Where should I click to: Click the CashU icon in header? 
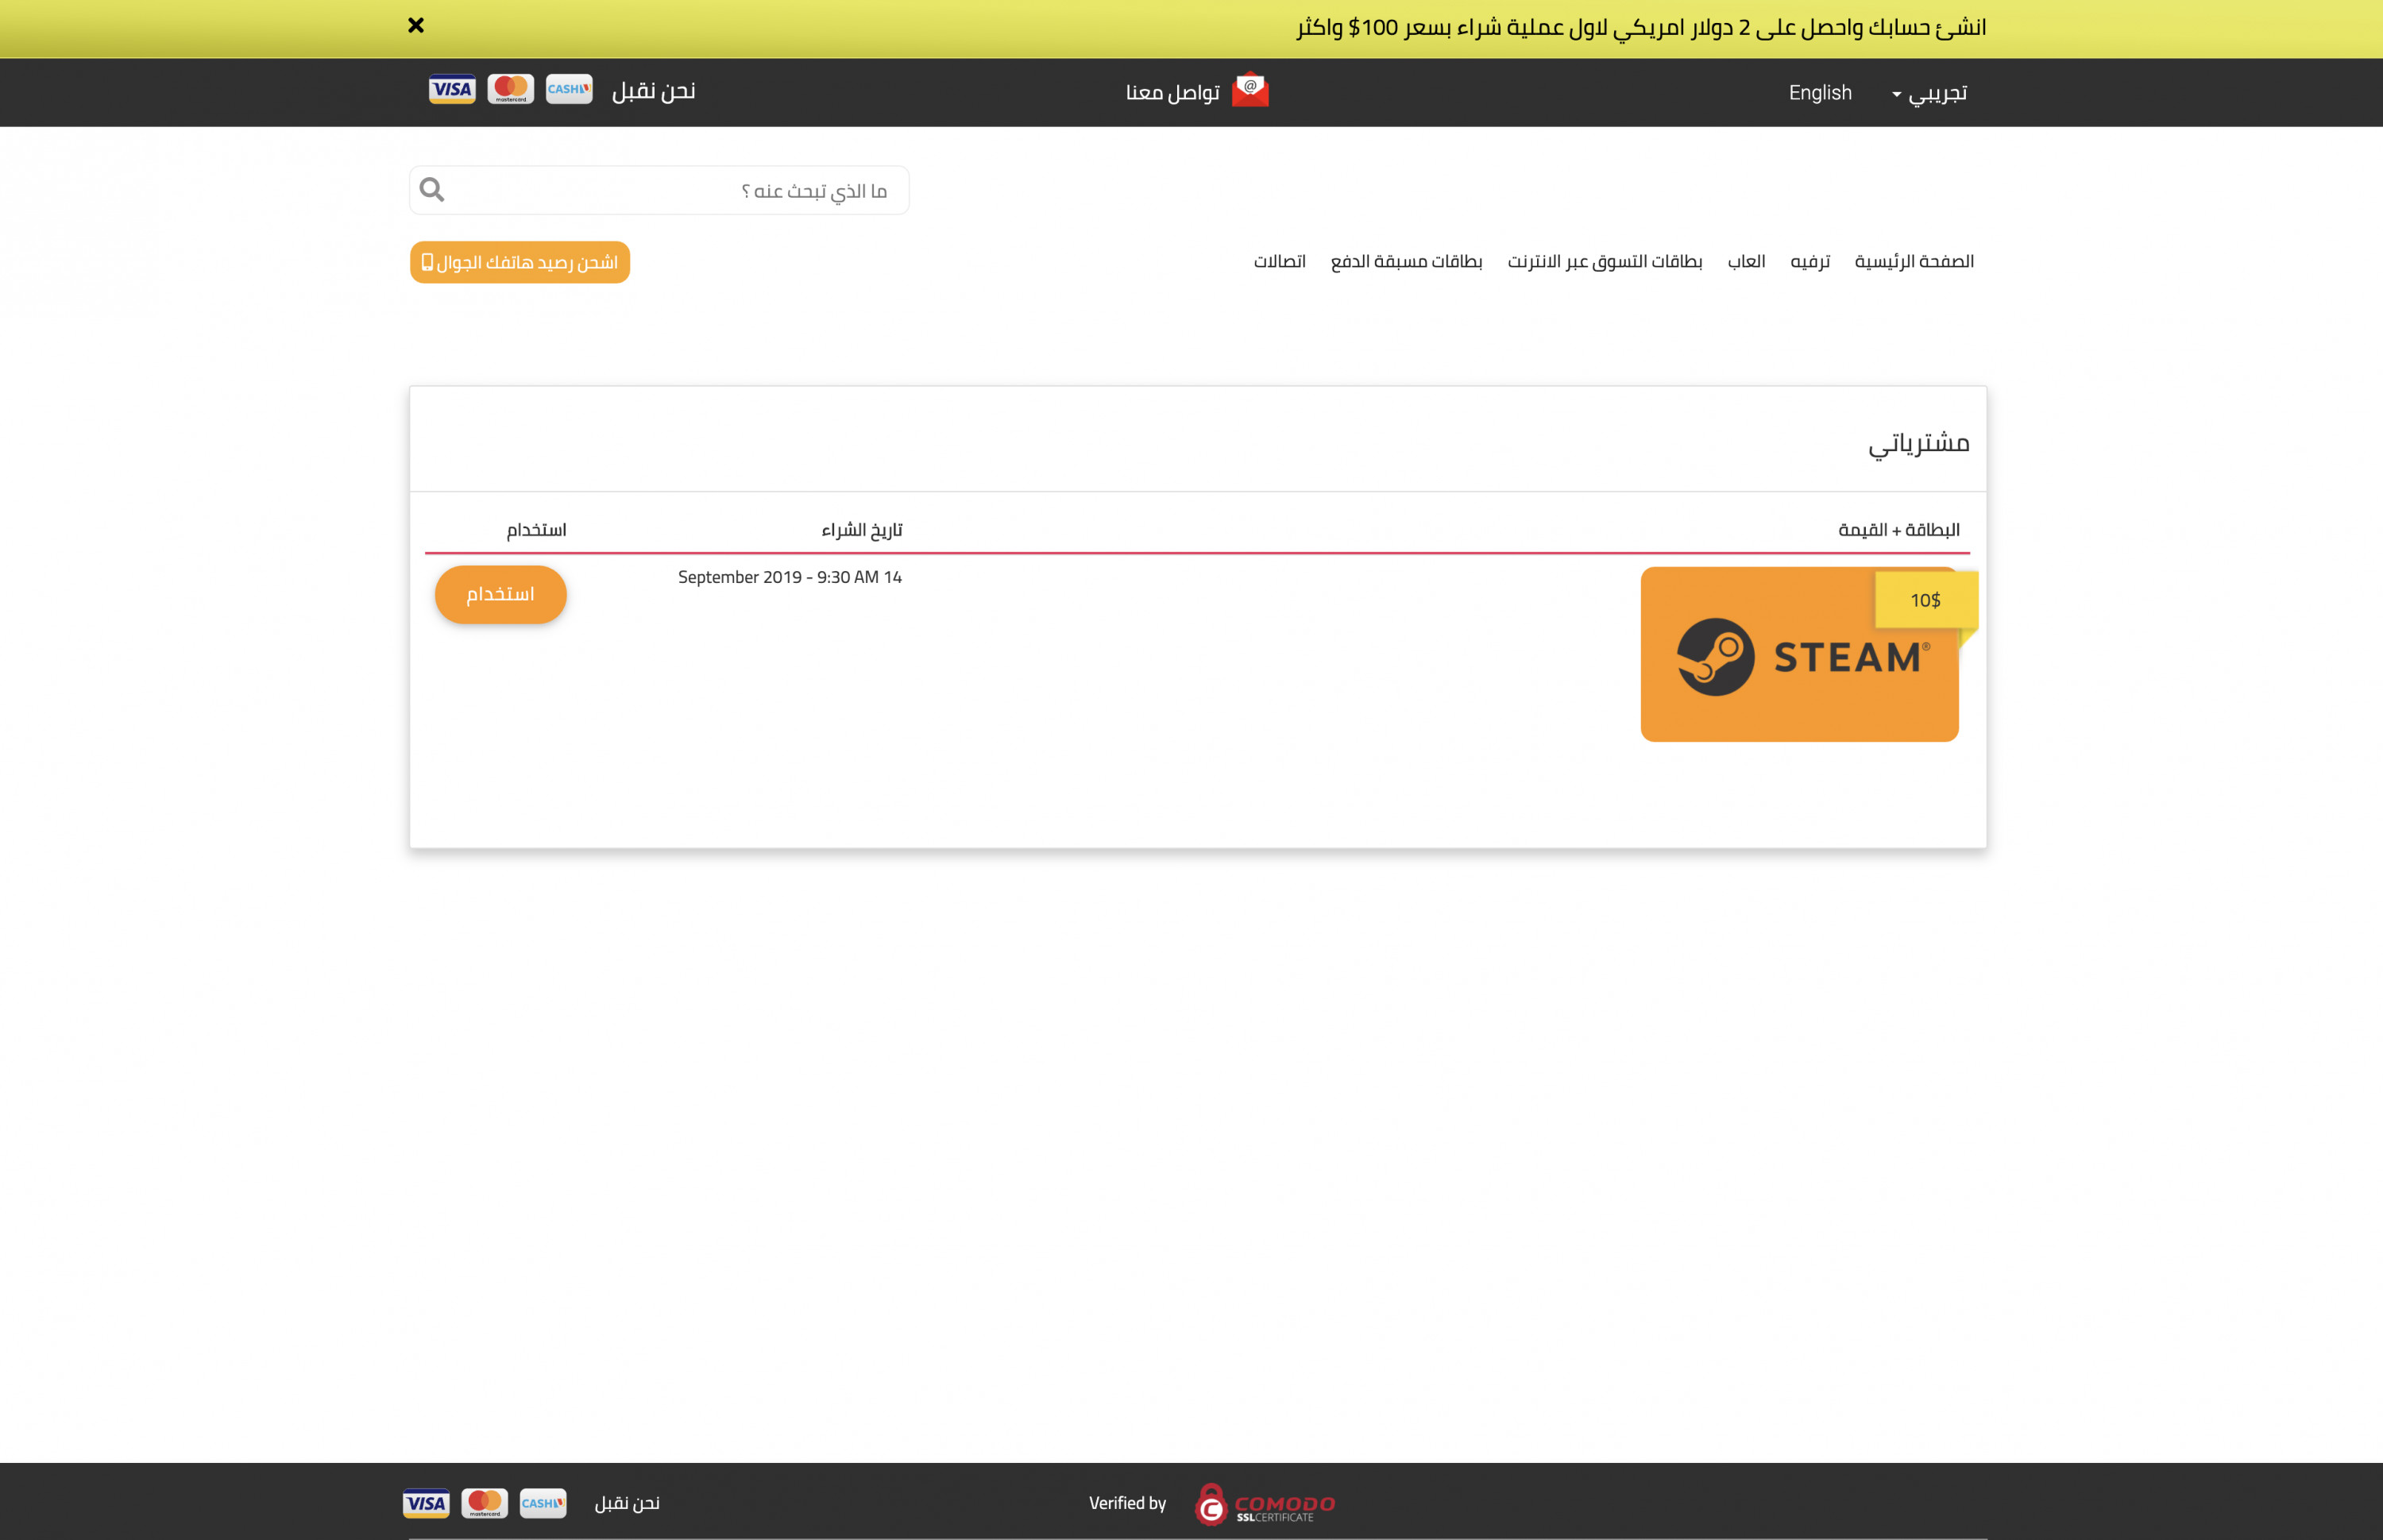point(569,89)
